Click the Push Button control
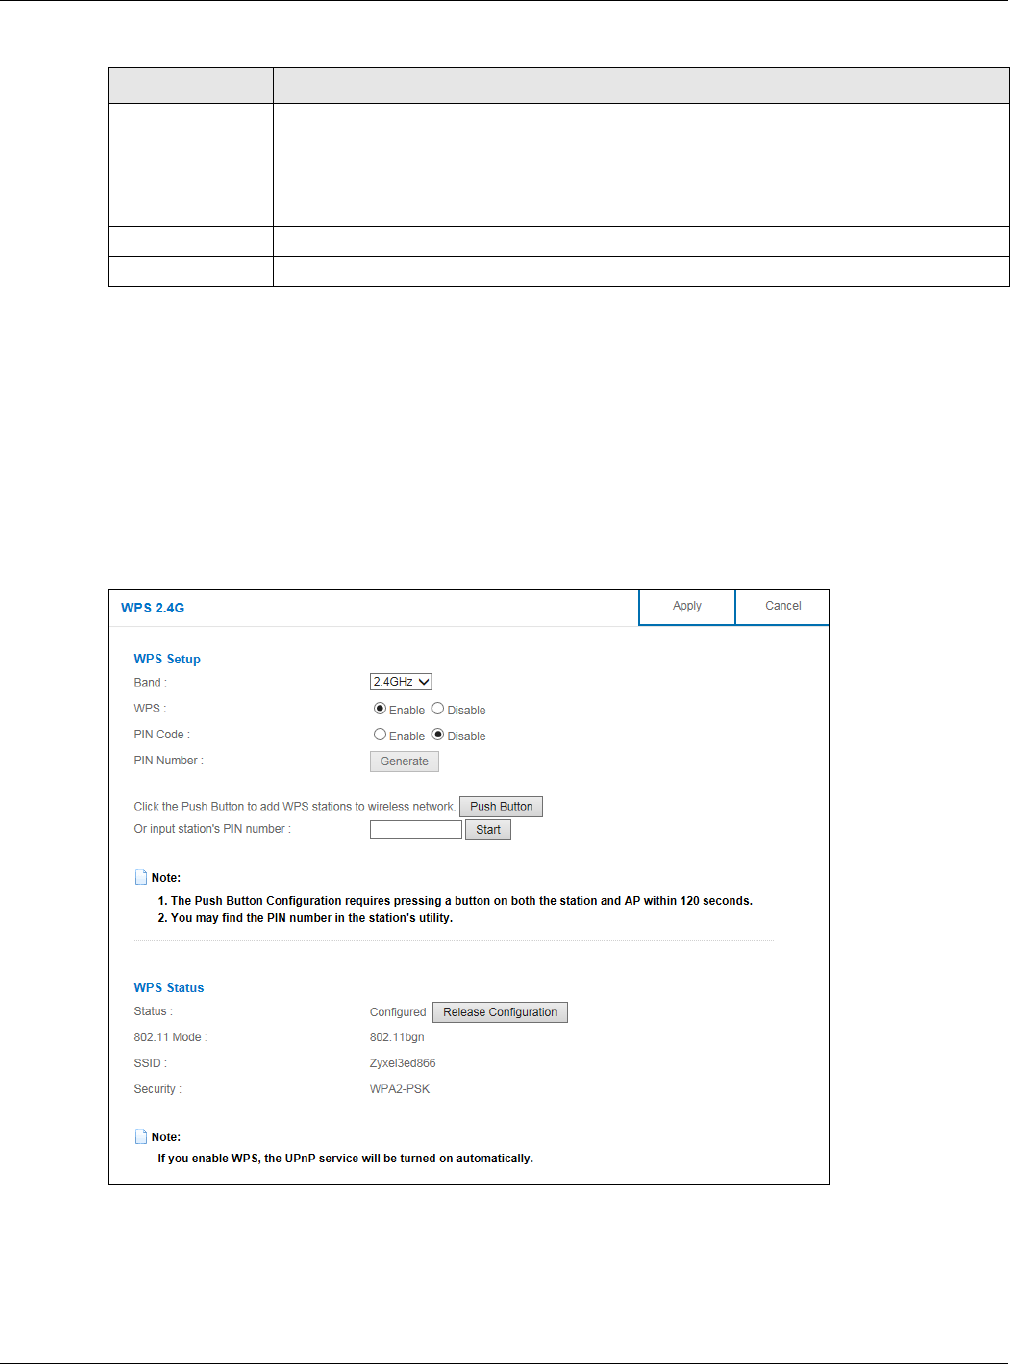 pos(501,806)
